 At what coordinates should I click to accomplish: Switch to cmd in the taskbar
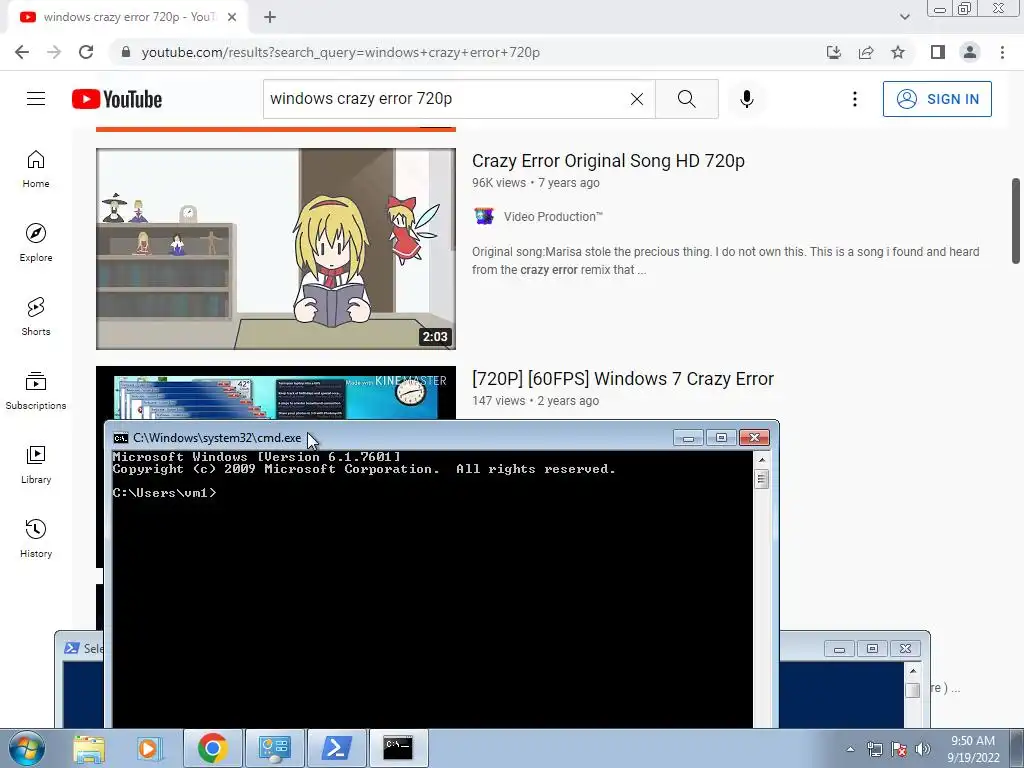click(398, 748)
